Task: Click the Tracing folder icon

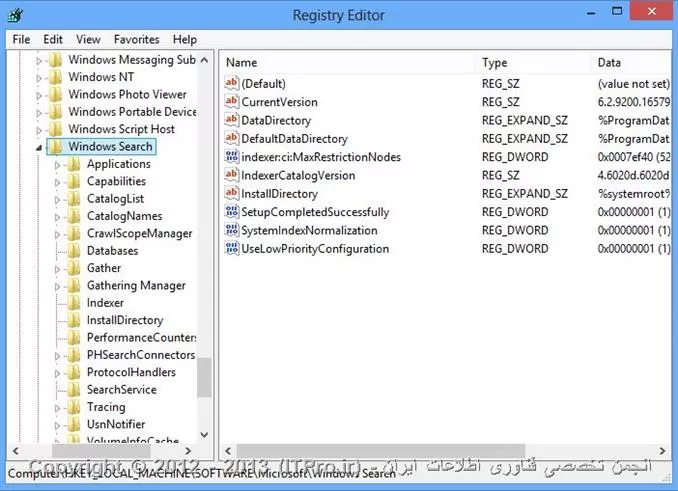Action: (x=74, y=407)
